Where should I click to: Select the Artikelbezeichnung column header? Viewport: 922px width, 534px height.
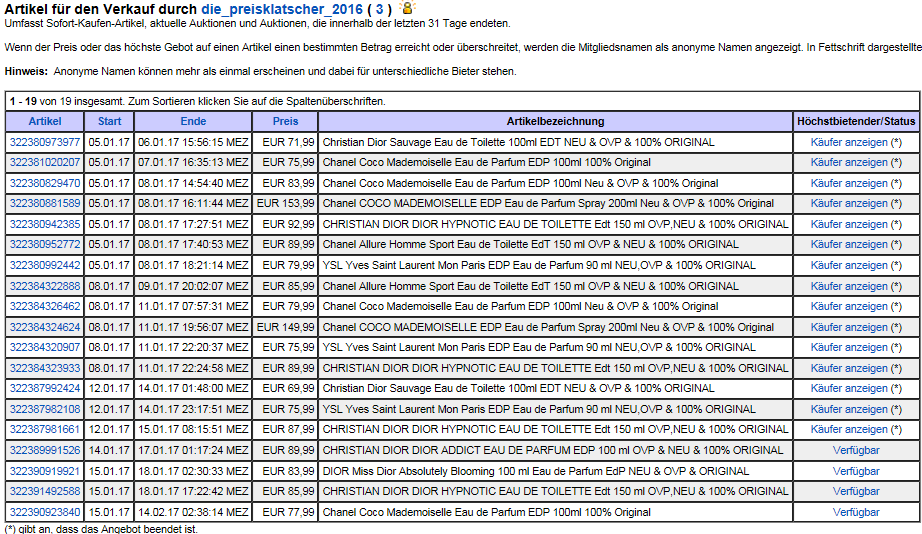(x=555, y=121)
